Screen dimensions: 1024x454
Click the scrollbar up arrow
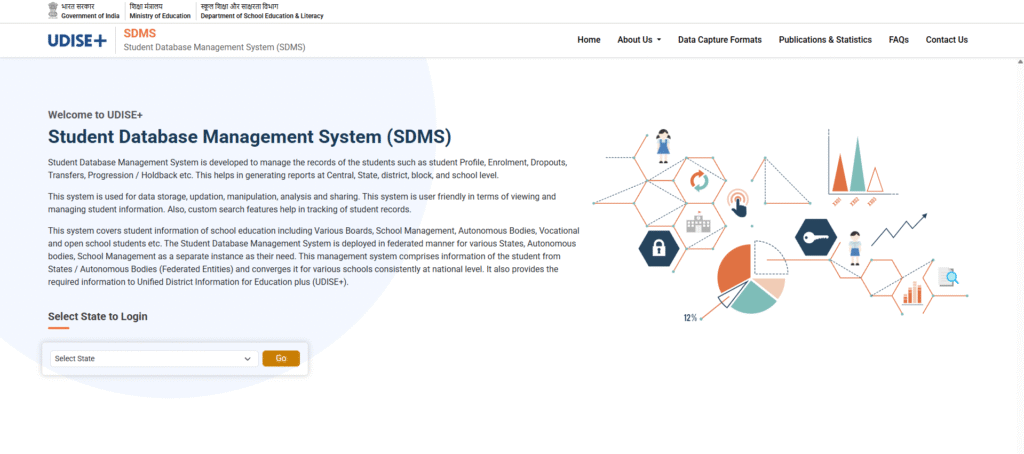tap(1019, 61)
